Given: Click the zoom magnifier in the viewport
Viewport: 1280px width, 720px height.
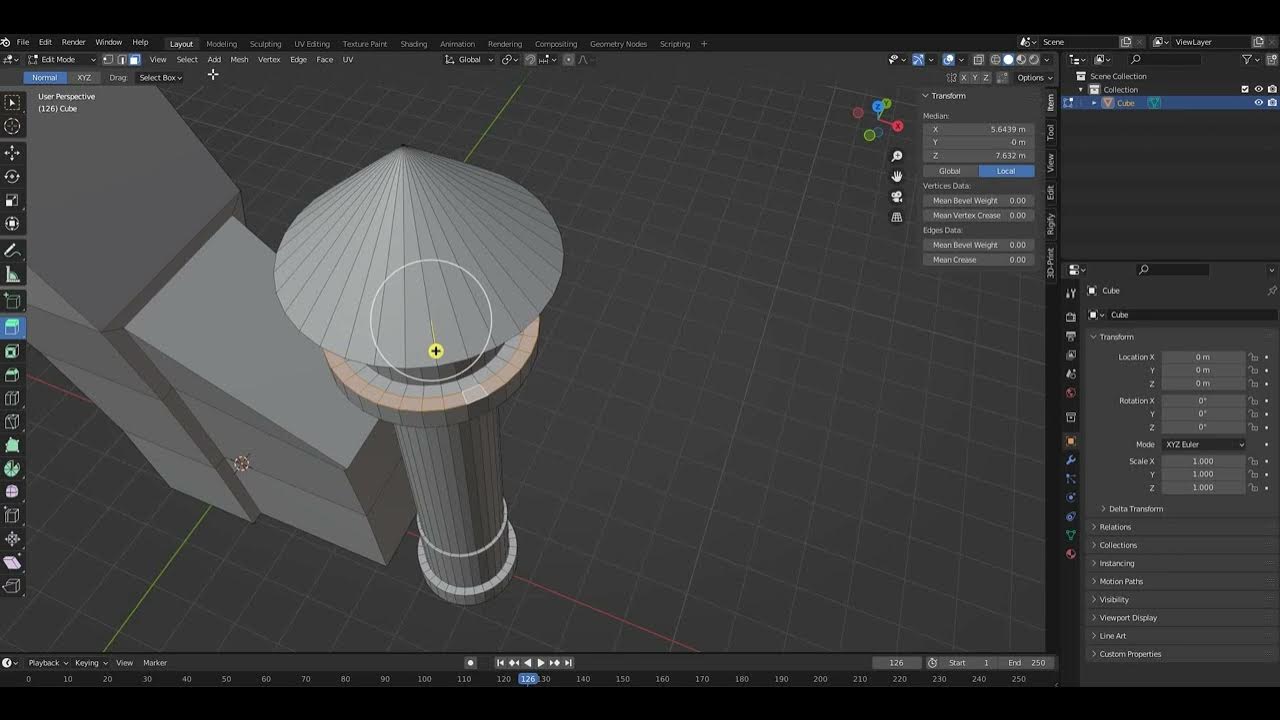Looking at the screenshot, I should coord(897,156).
